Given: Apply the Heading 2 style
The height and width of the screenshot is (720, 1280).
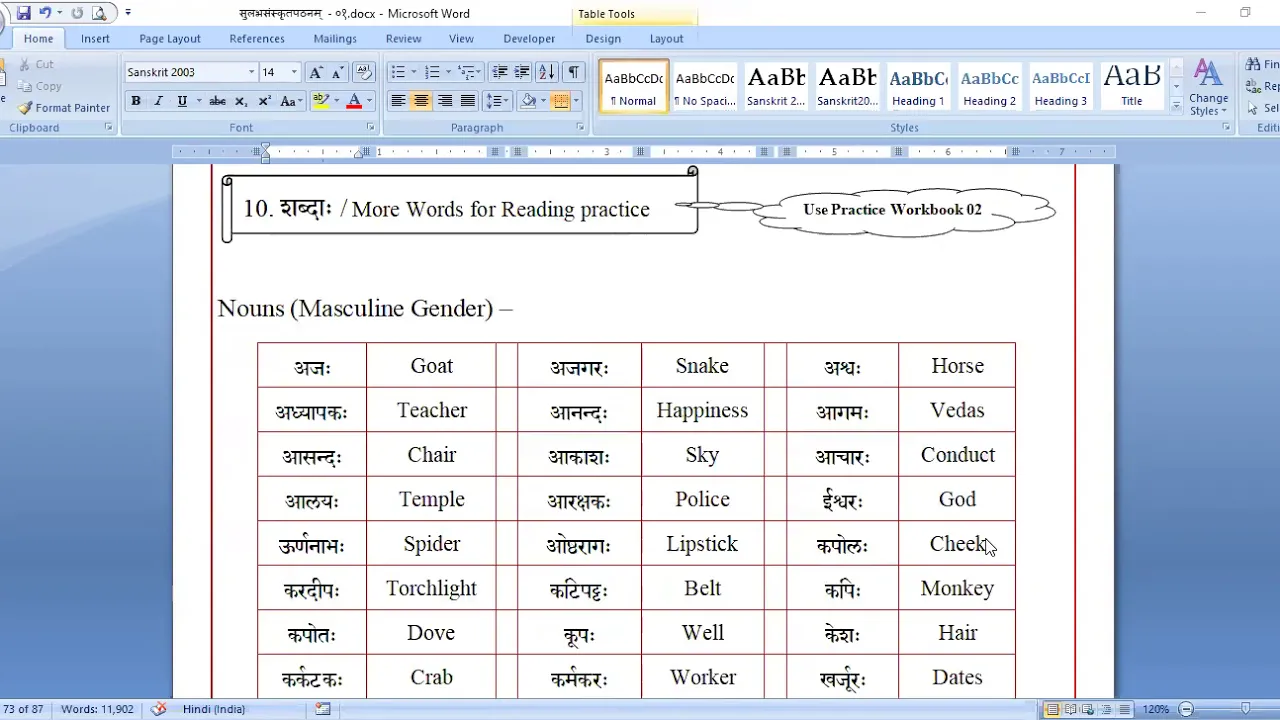Looking at the screenshot, I should 990,86.
